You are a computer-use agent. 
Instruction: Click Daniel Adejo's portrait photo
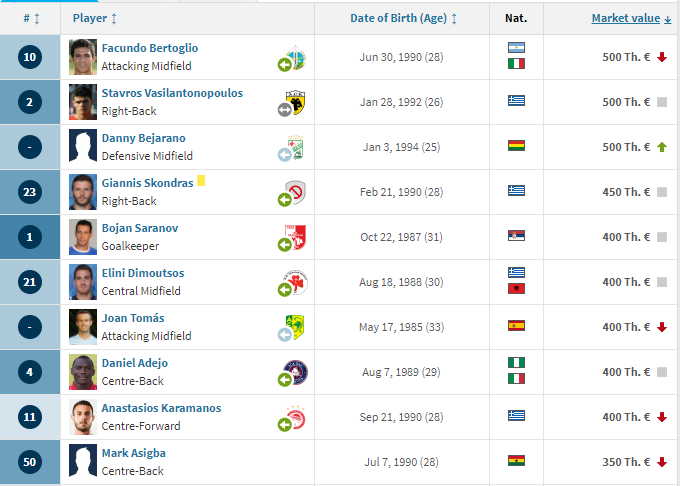point(83,372)
